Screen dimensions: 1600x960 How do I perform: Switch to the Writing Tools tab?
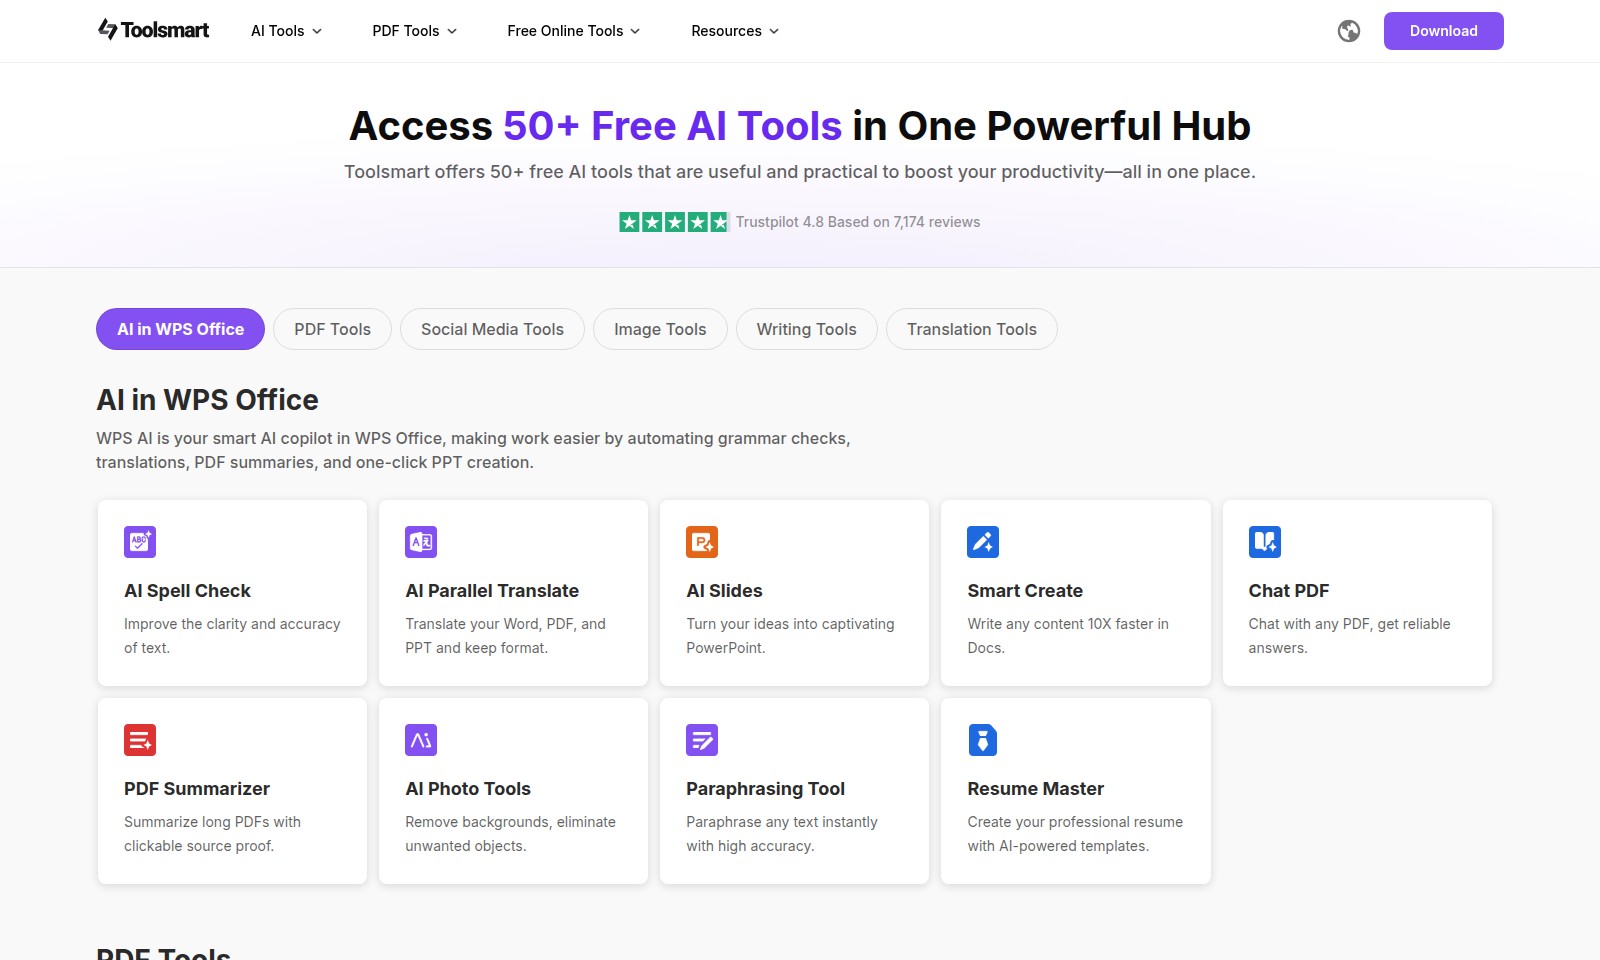click(806, 329)
